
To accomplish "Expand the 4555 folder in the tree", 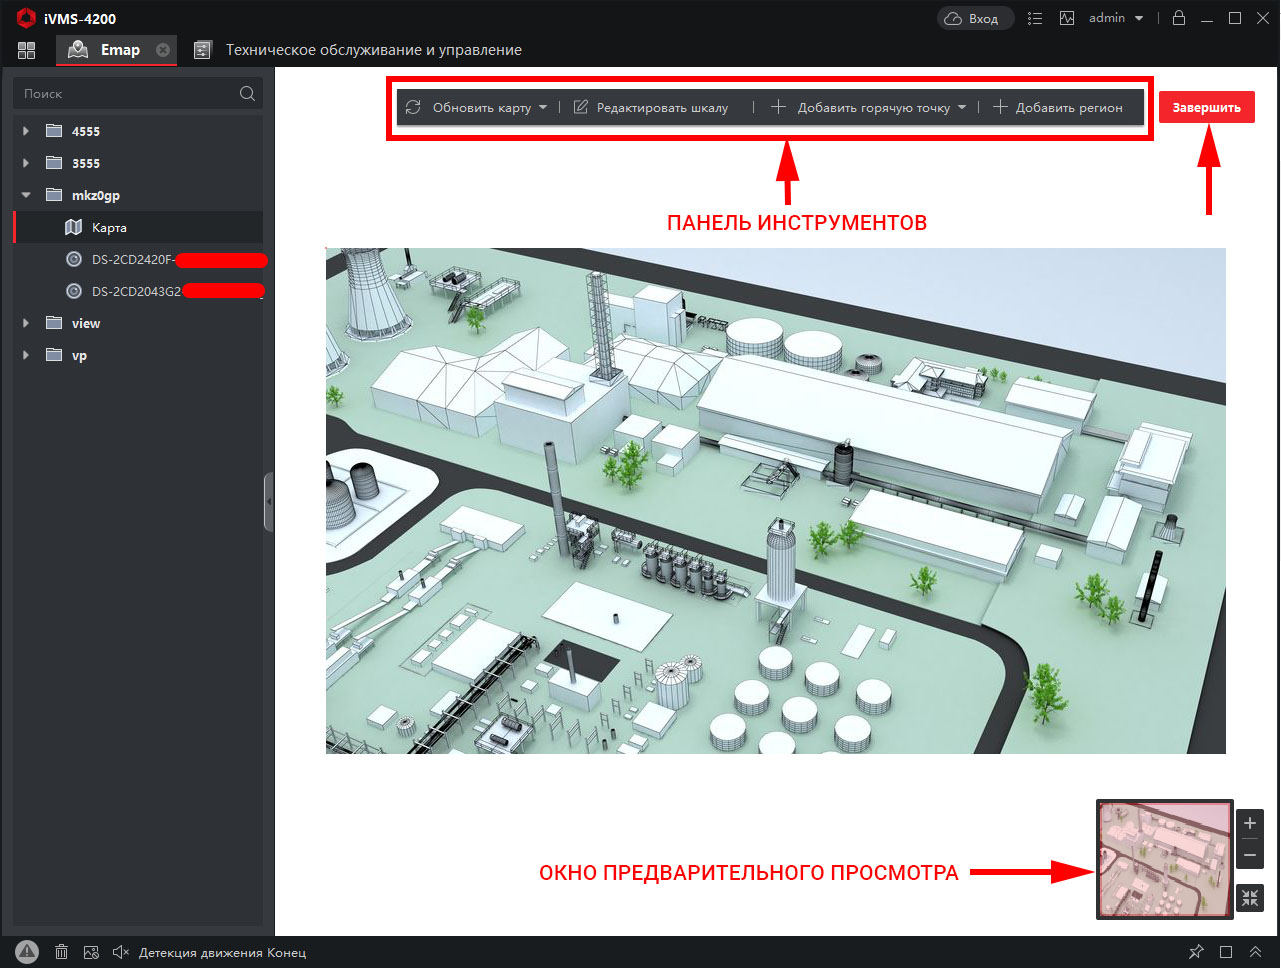I will [x=26, y=131].
